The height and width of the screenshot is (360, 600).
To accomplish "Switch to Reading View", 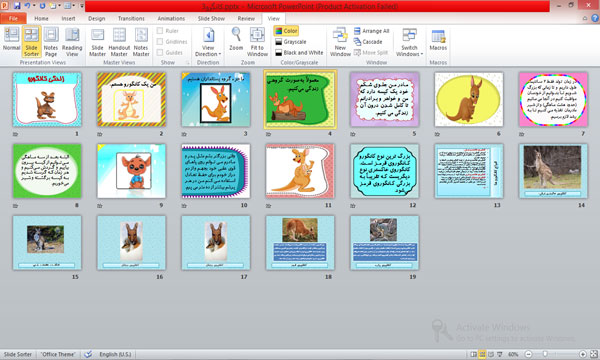I will 72,41.
